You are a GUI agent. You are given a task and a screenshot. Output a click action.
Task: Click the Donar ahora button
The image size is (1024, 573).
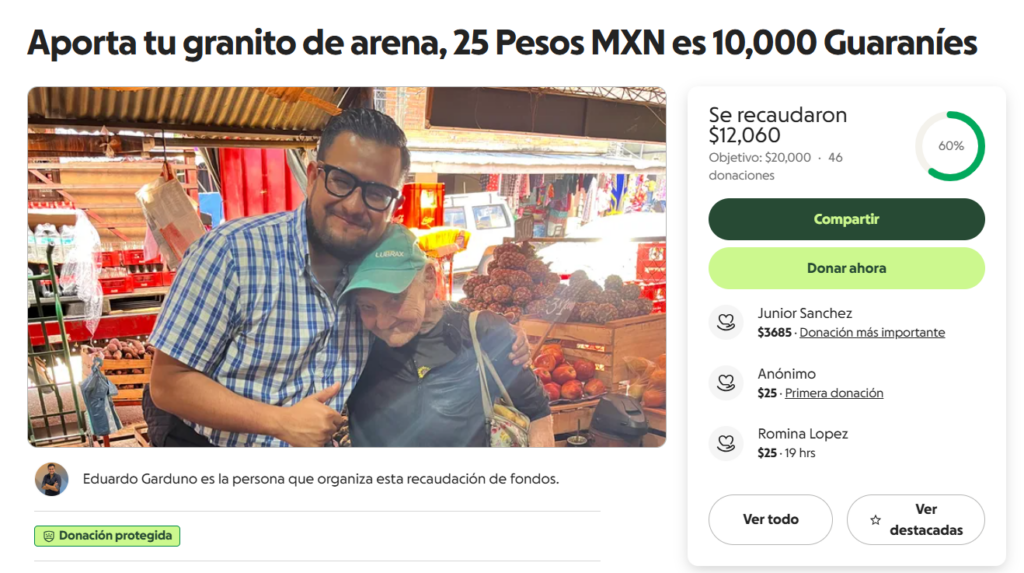click(x=846, y=269)
